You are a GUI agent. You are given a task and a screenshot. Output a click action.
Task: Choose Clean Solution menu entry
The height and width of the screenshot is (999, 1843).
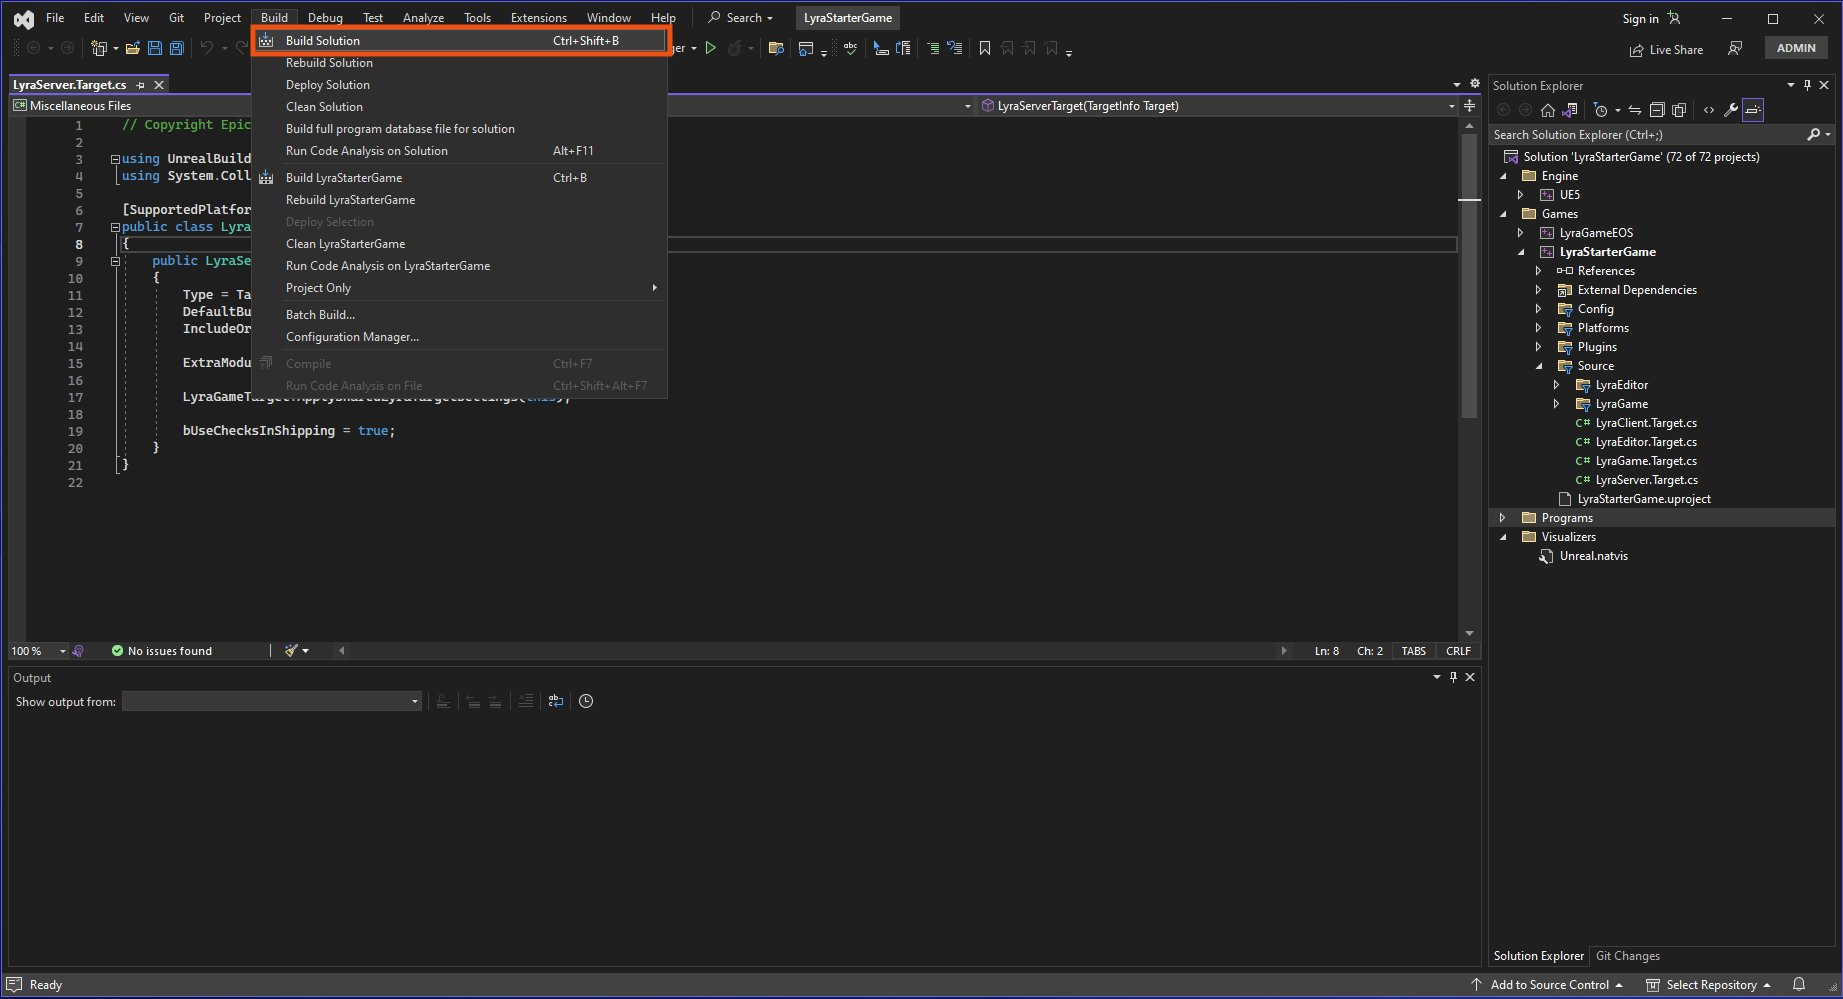pyautogui.click(x=324, y=107)
